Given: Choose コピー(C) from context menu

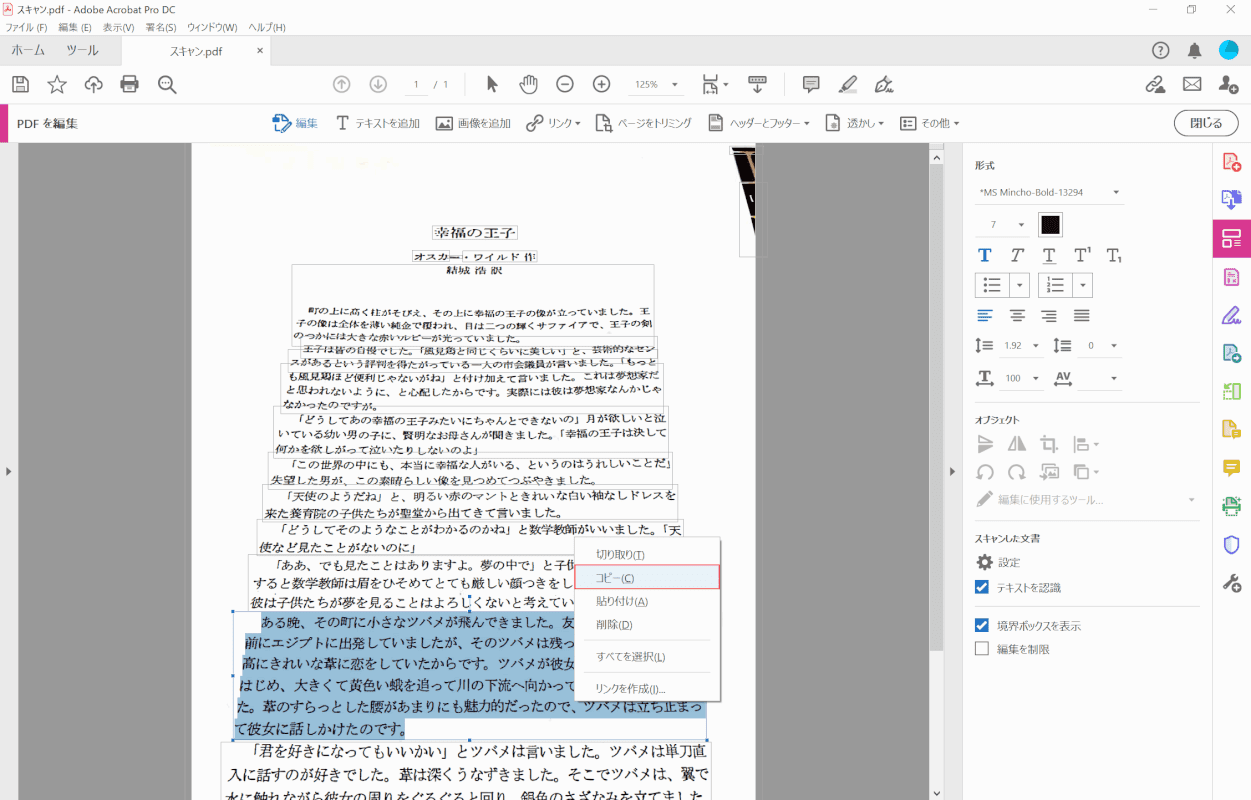Looking at the screenshot, I should click(x=647, y=578).
